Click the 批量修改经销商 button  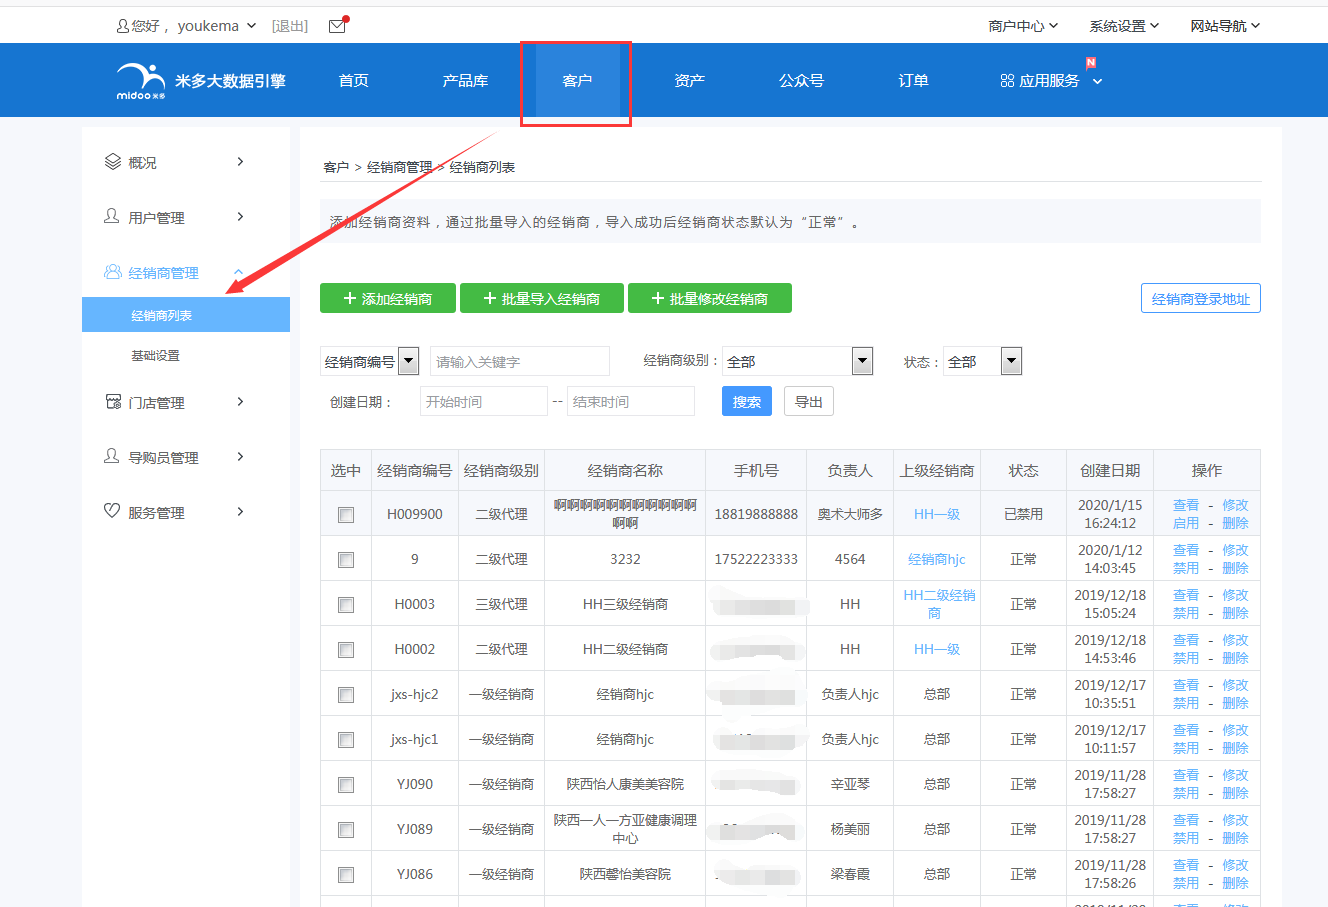(710, 298)
